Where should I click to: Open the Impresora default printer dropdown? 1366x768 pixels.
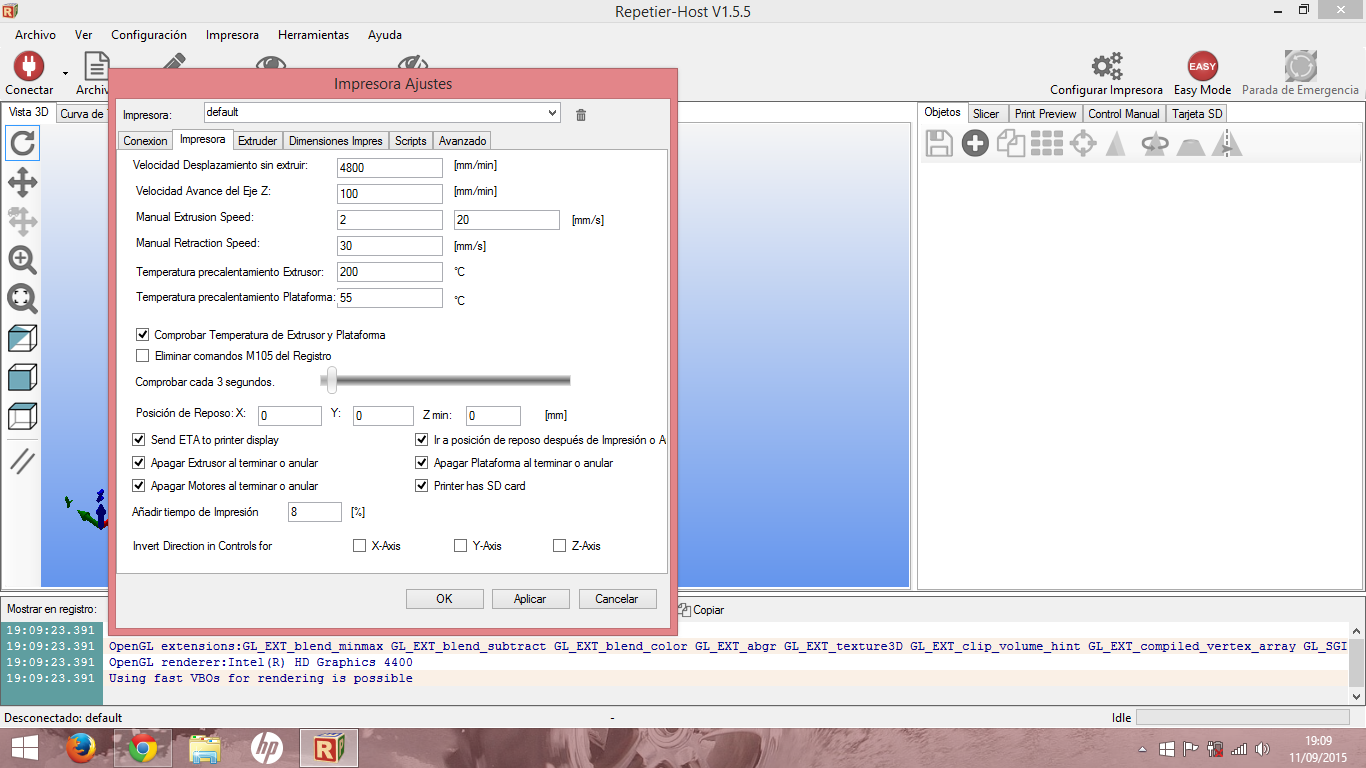point(382,113)
